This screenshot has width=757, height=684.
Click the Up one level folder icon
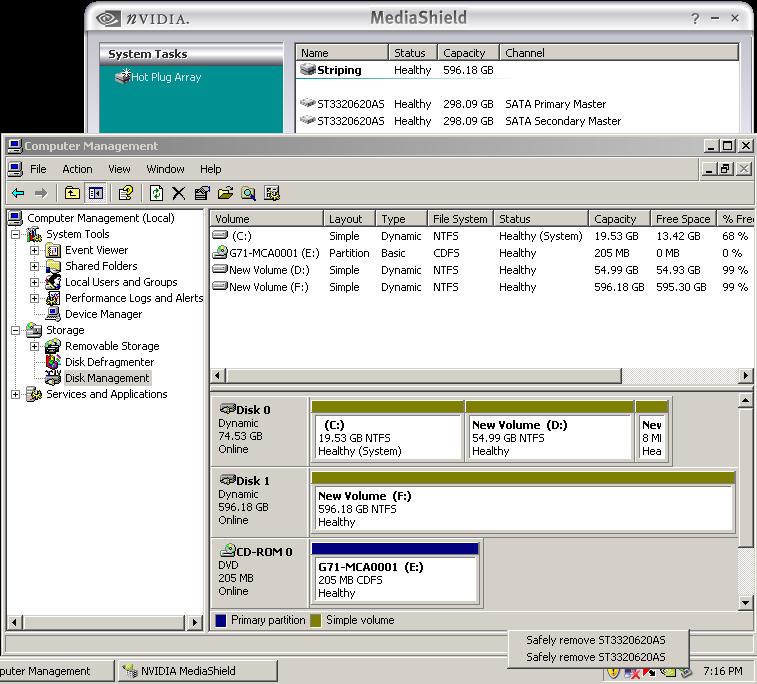pyautogui.click(x=72, y=194)
